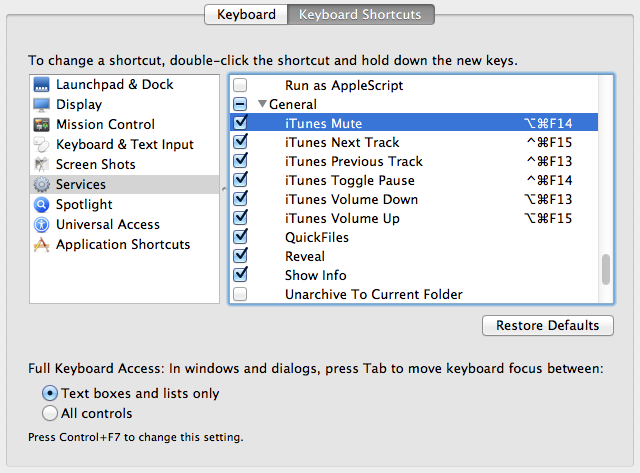Select Launchpad & Dock category
This screenshot has width=640, height=473.
point(114,84)
